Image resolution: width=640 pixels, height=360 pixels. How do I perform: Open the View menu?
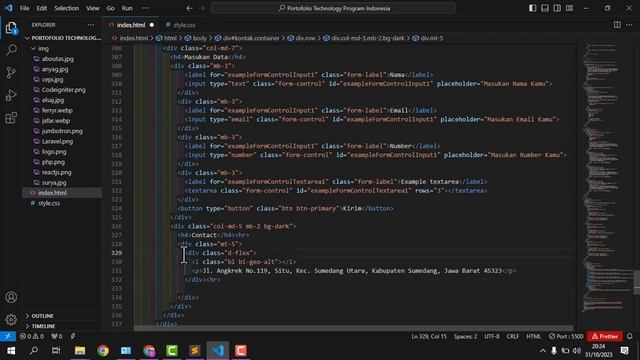(x=93, y=8)
